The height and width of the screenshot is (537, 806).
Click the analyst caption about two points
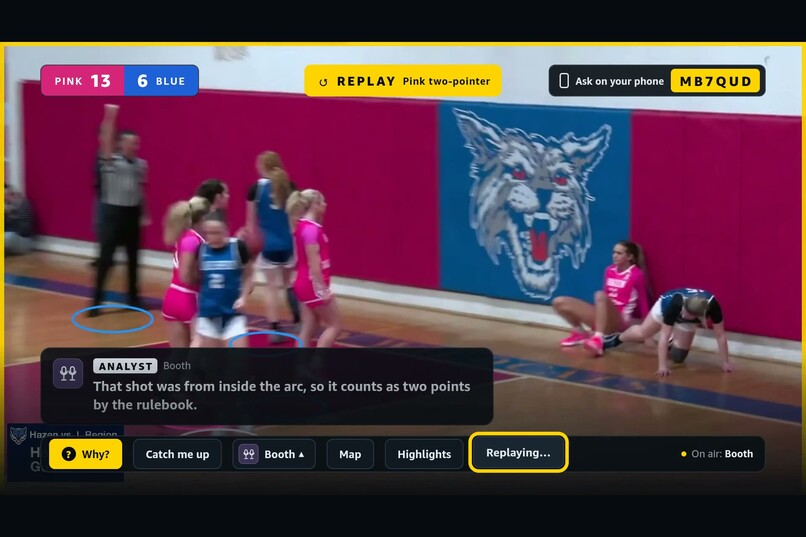[x=282, y=396]
